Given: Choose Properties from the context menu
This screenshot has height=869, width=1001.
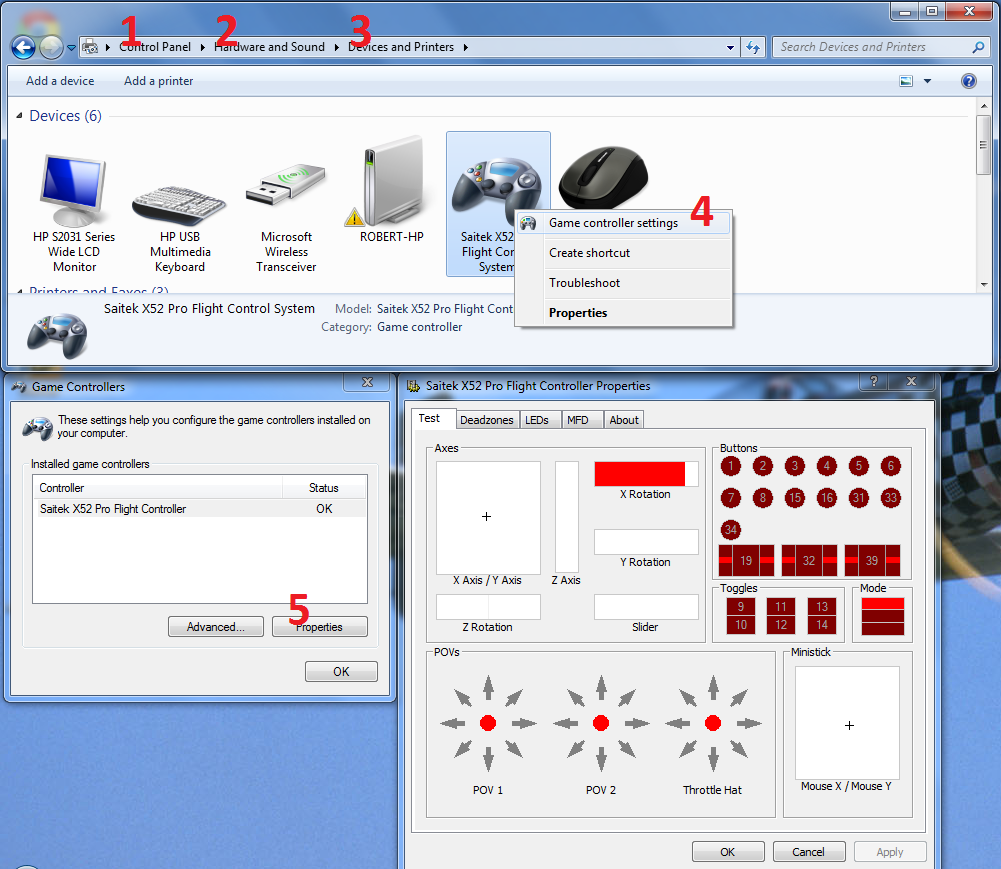Looking at the screenshot, I should pos(623,313).
